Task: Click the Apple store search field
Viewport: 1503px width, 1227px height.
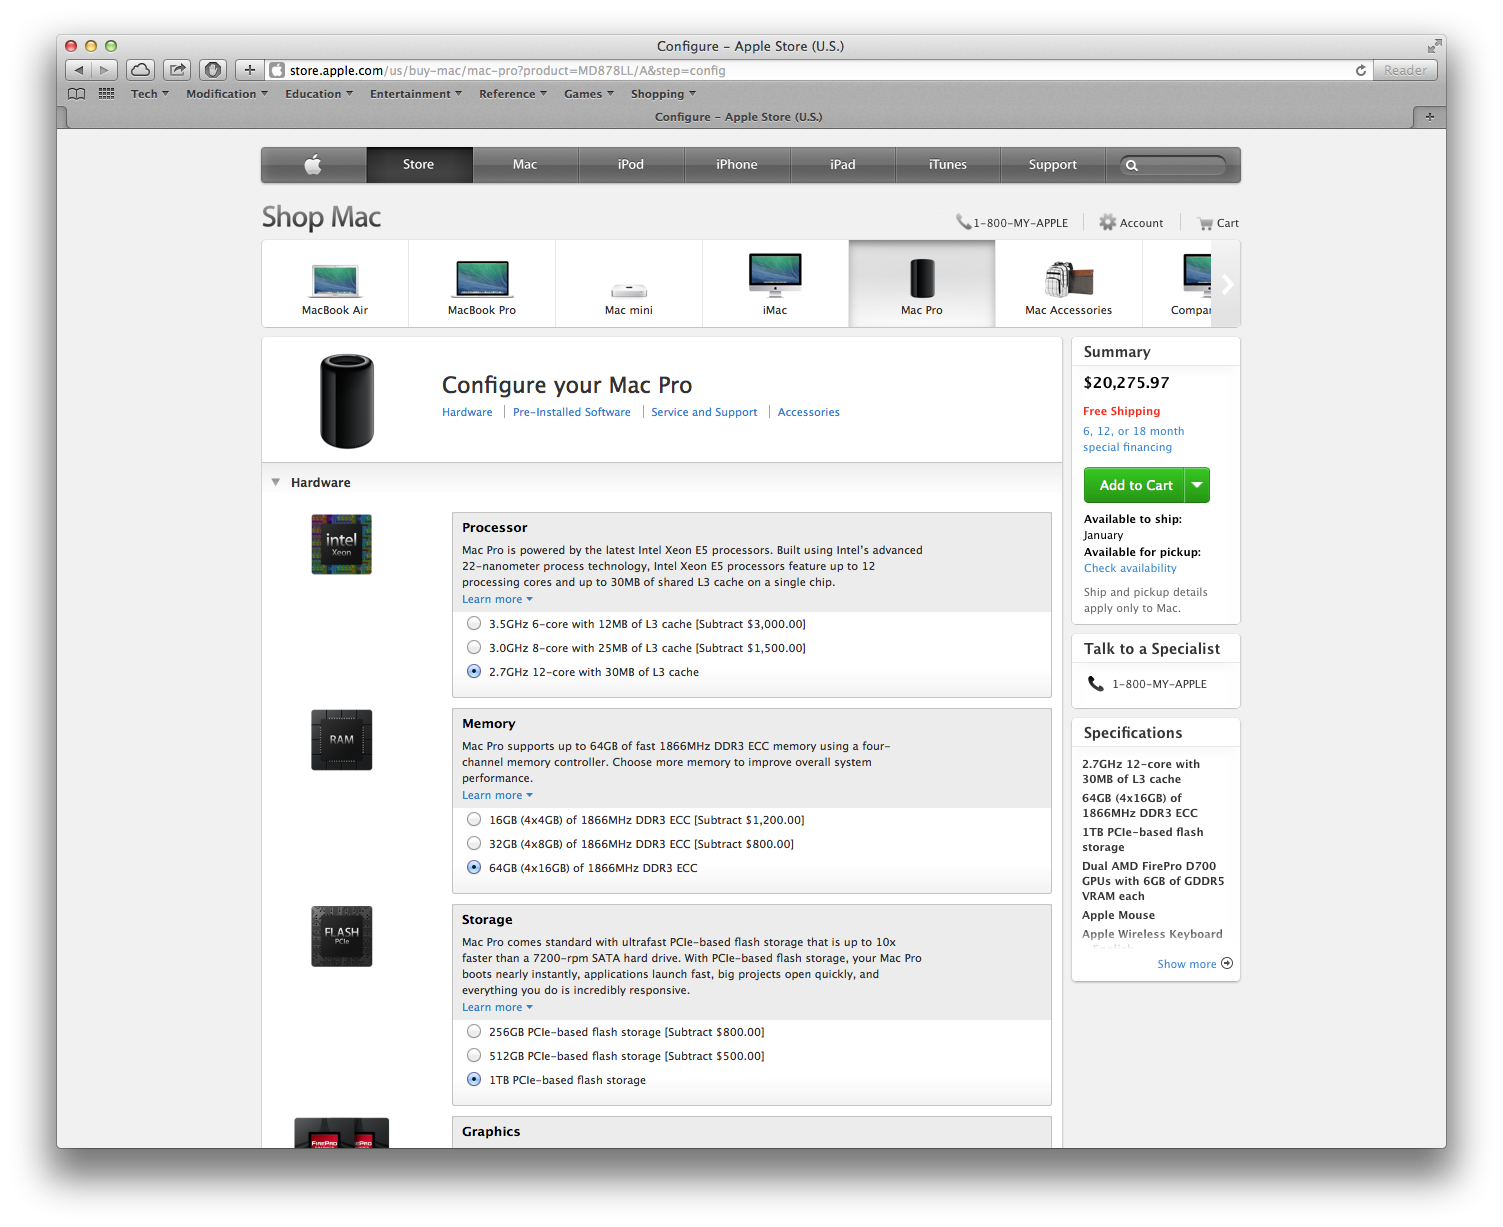Action: click(x=1173, y=165)
